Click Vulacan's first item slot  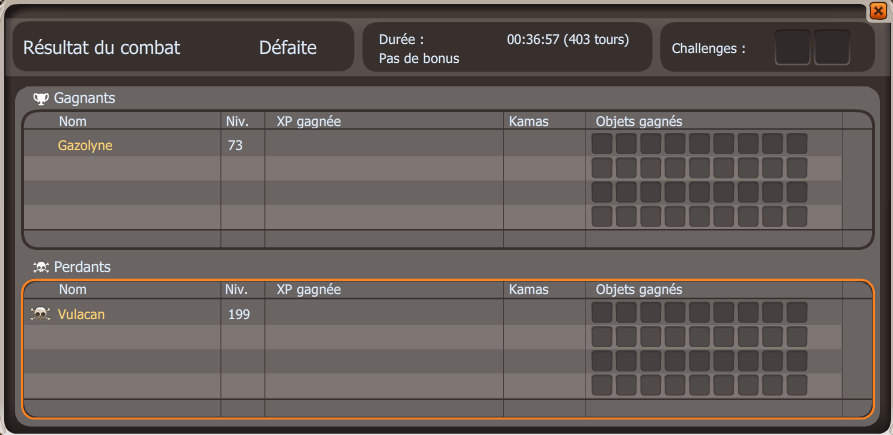[601, 313]
